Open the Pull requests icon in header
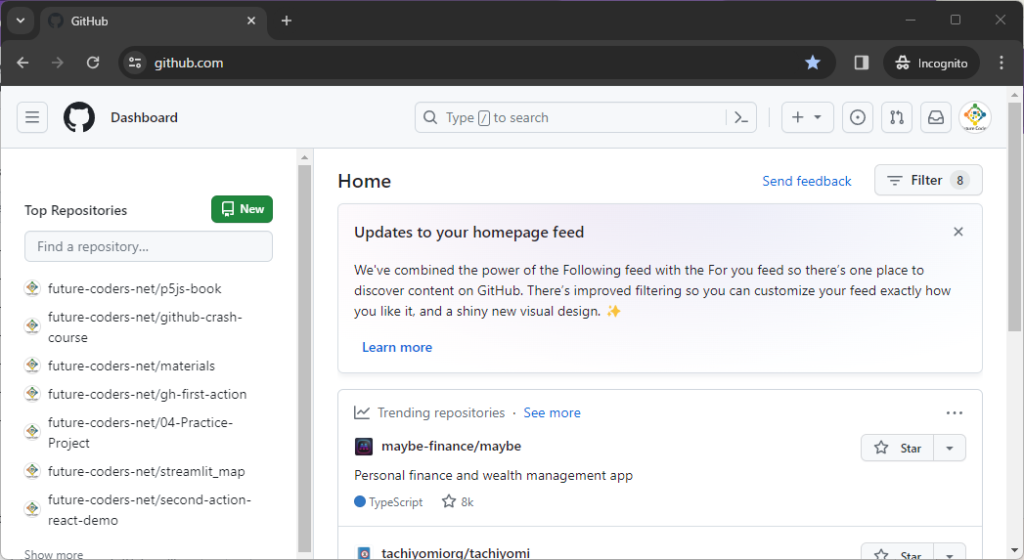Viewport: 1024px width, 560px height. pyautogui.click(x=897, y=117)
